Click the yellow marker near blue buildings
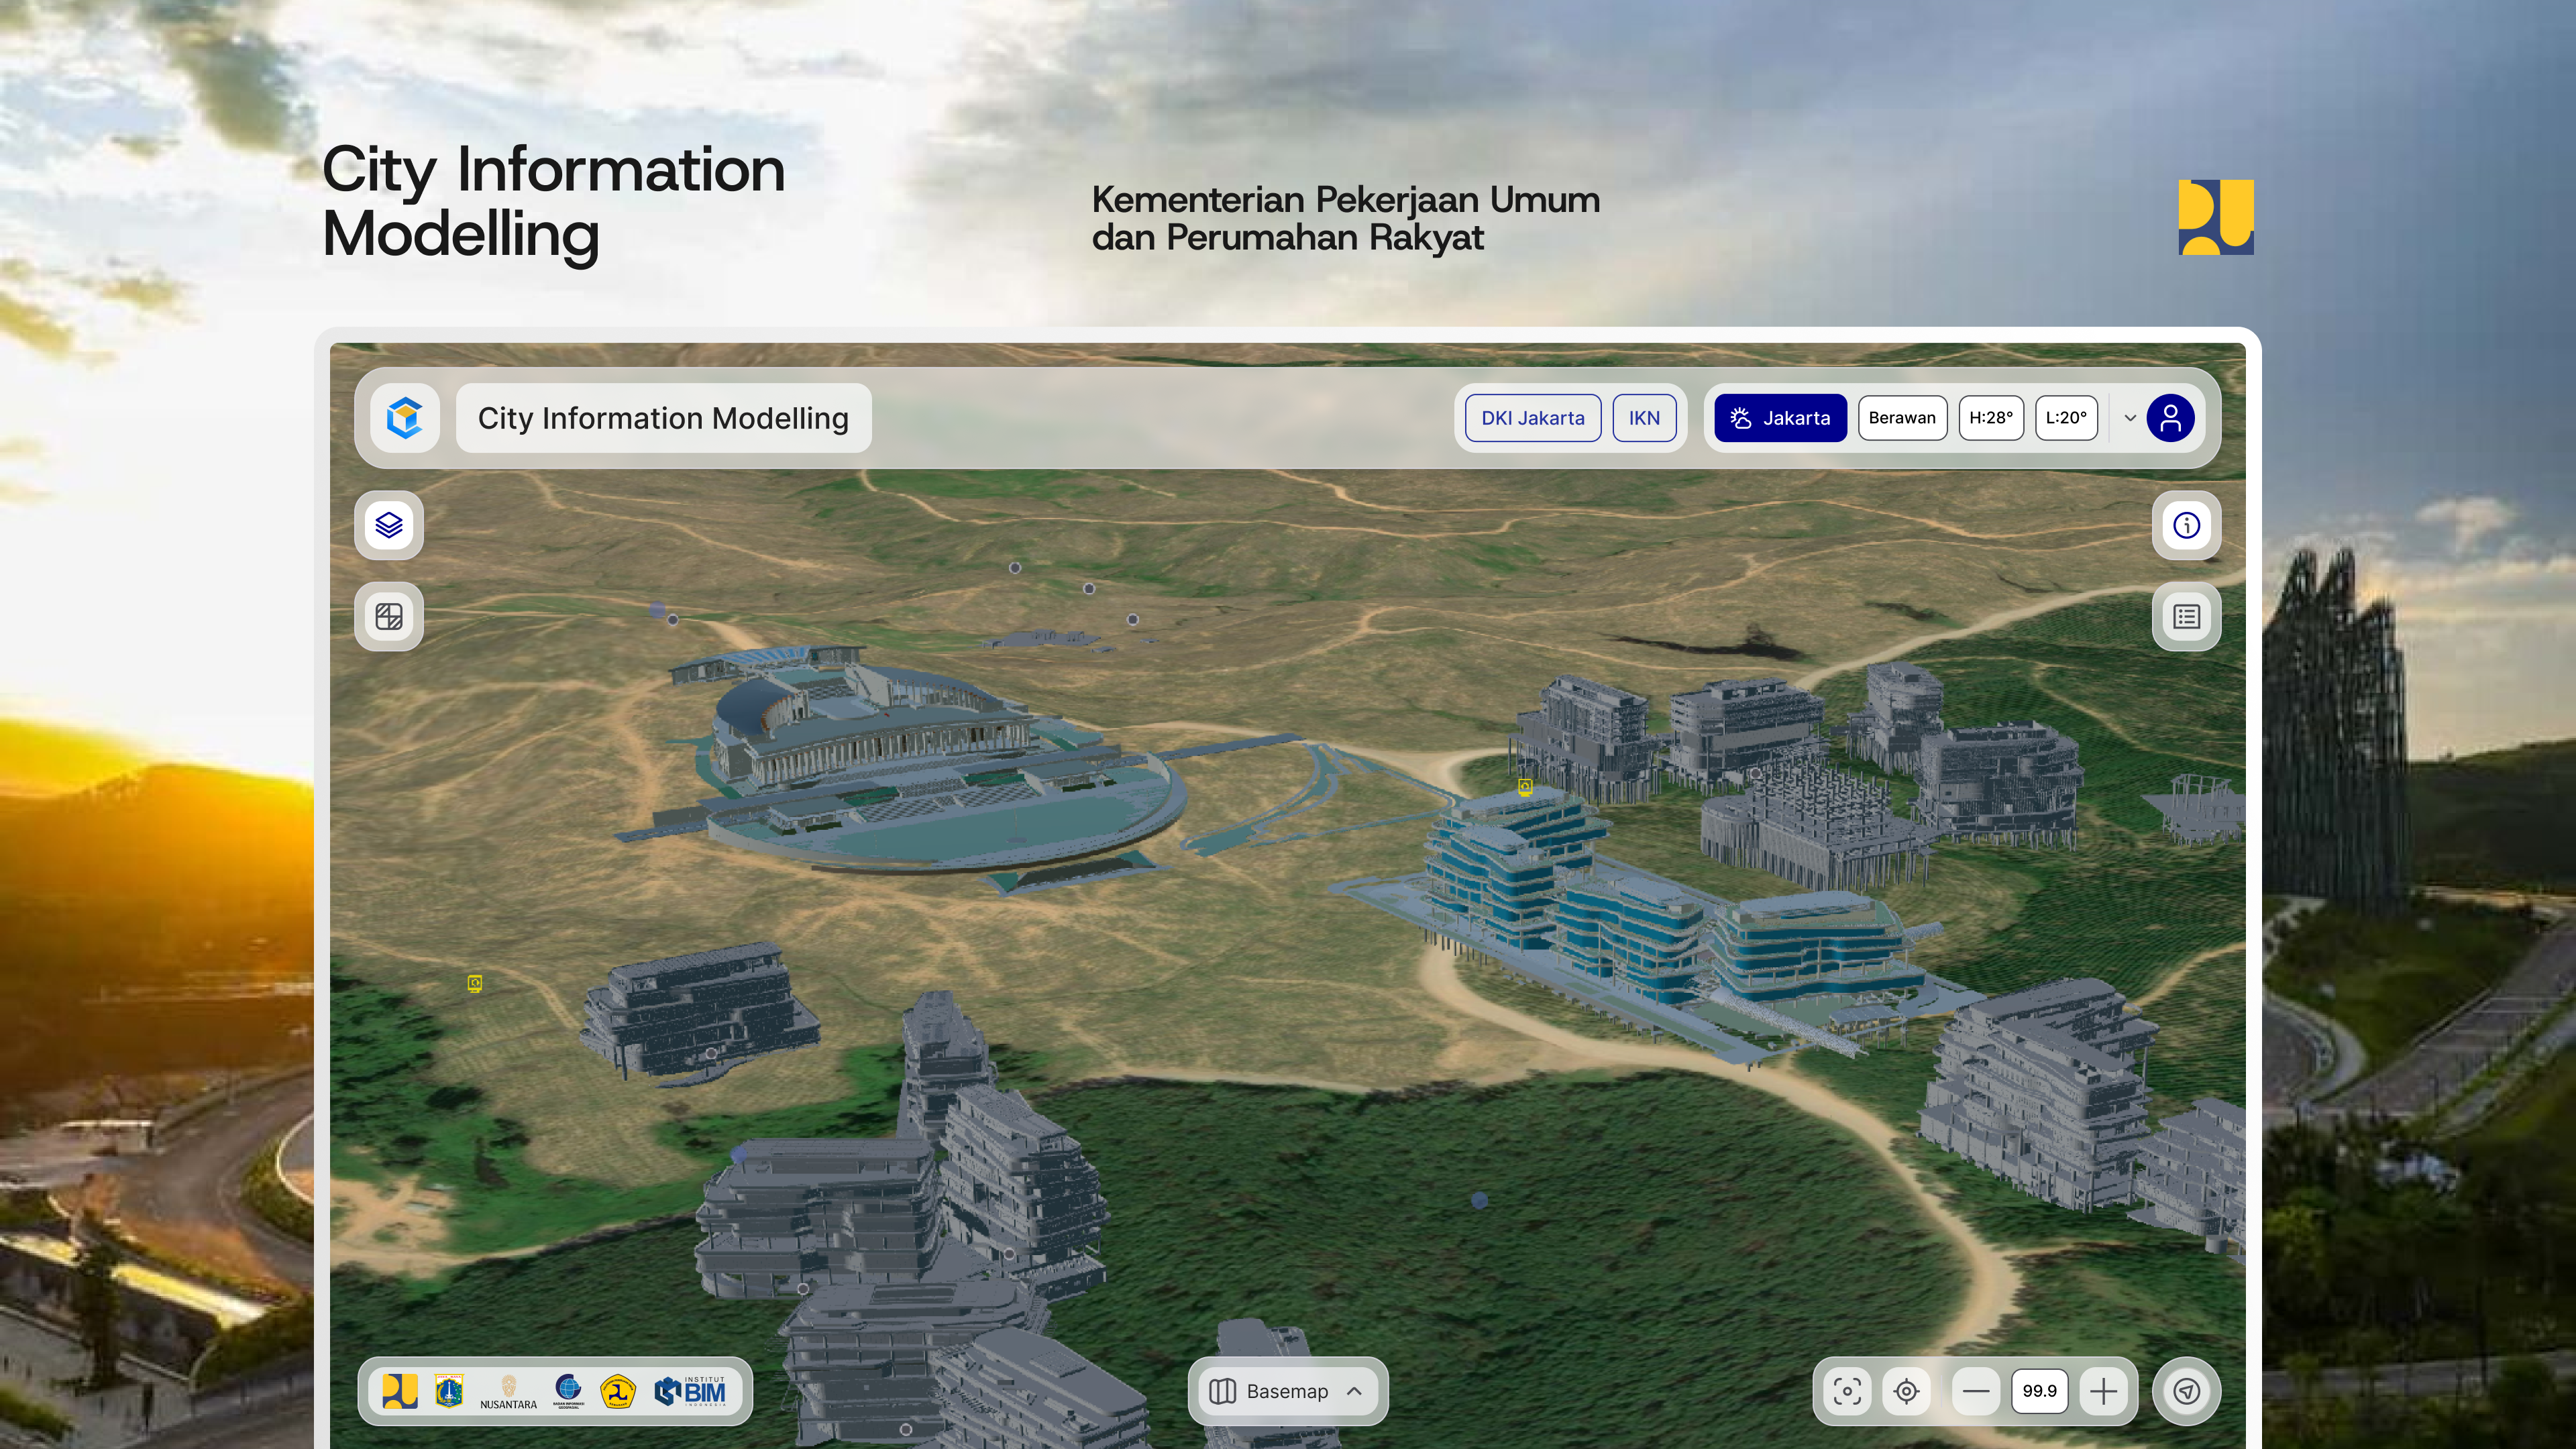 (x=1525, y=787)
